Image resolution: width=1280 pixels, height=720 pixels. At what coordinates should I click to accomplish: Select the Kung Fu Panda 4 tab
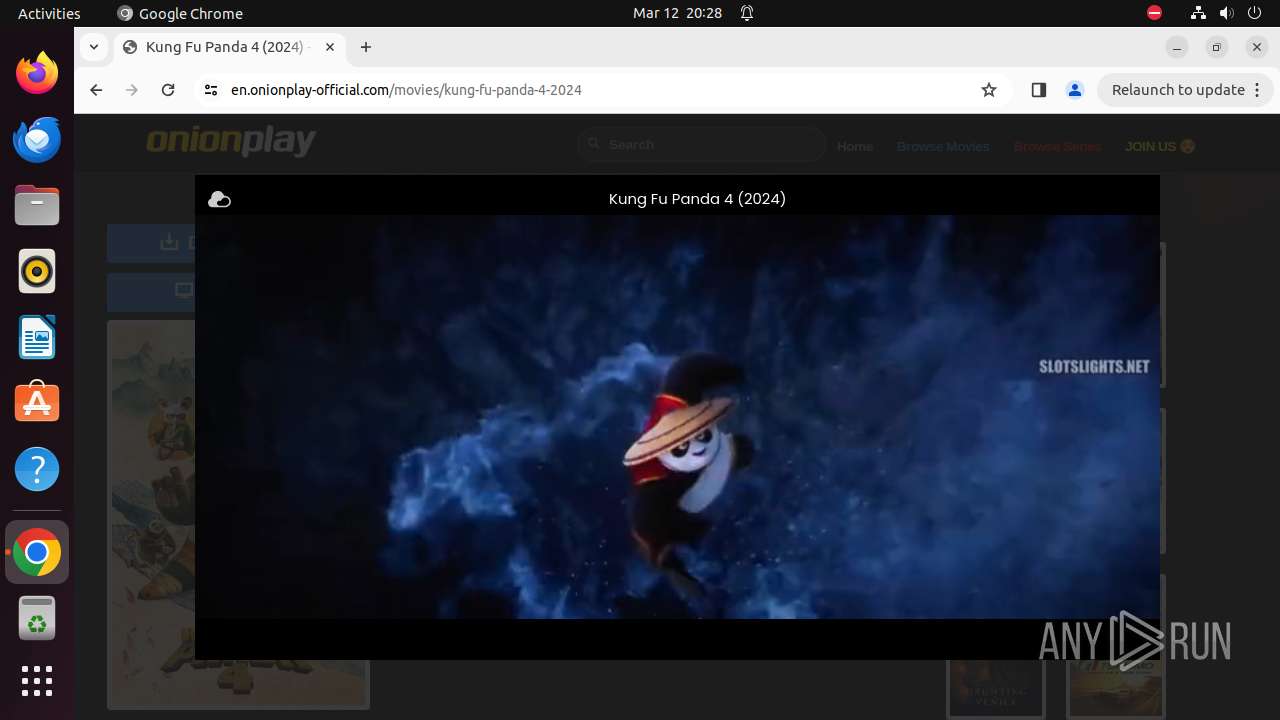(x=230, y=47)
